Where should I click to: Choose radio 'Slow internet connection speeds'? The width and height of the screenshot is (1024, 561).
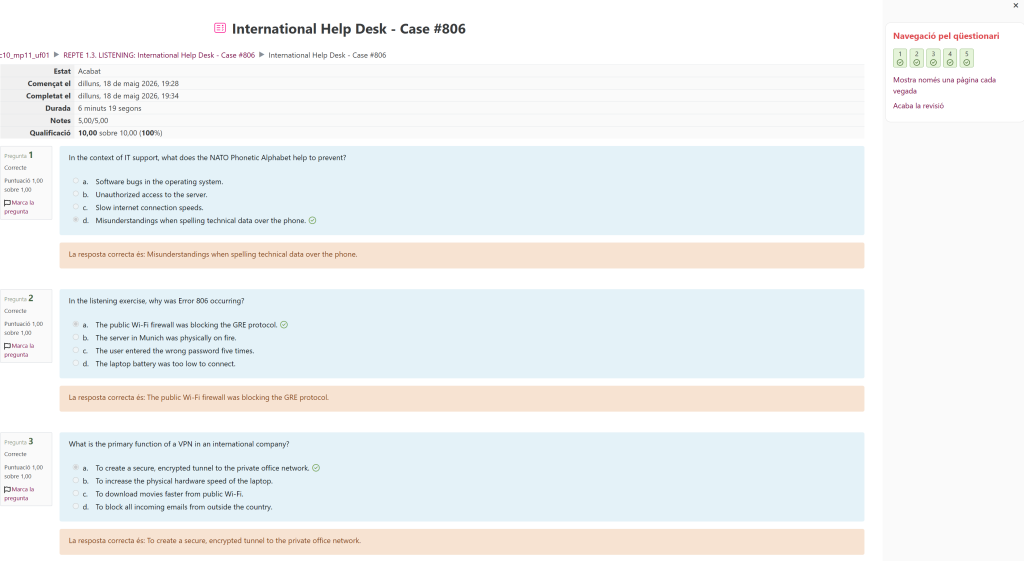coord(76,207)
